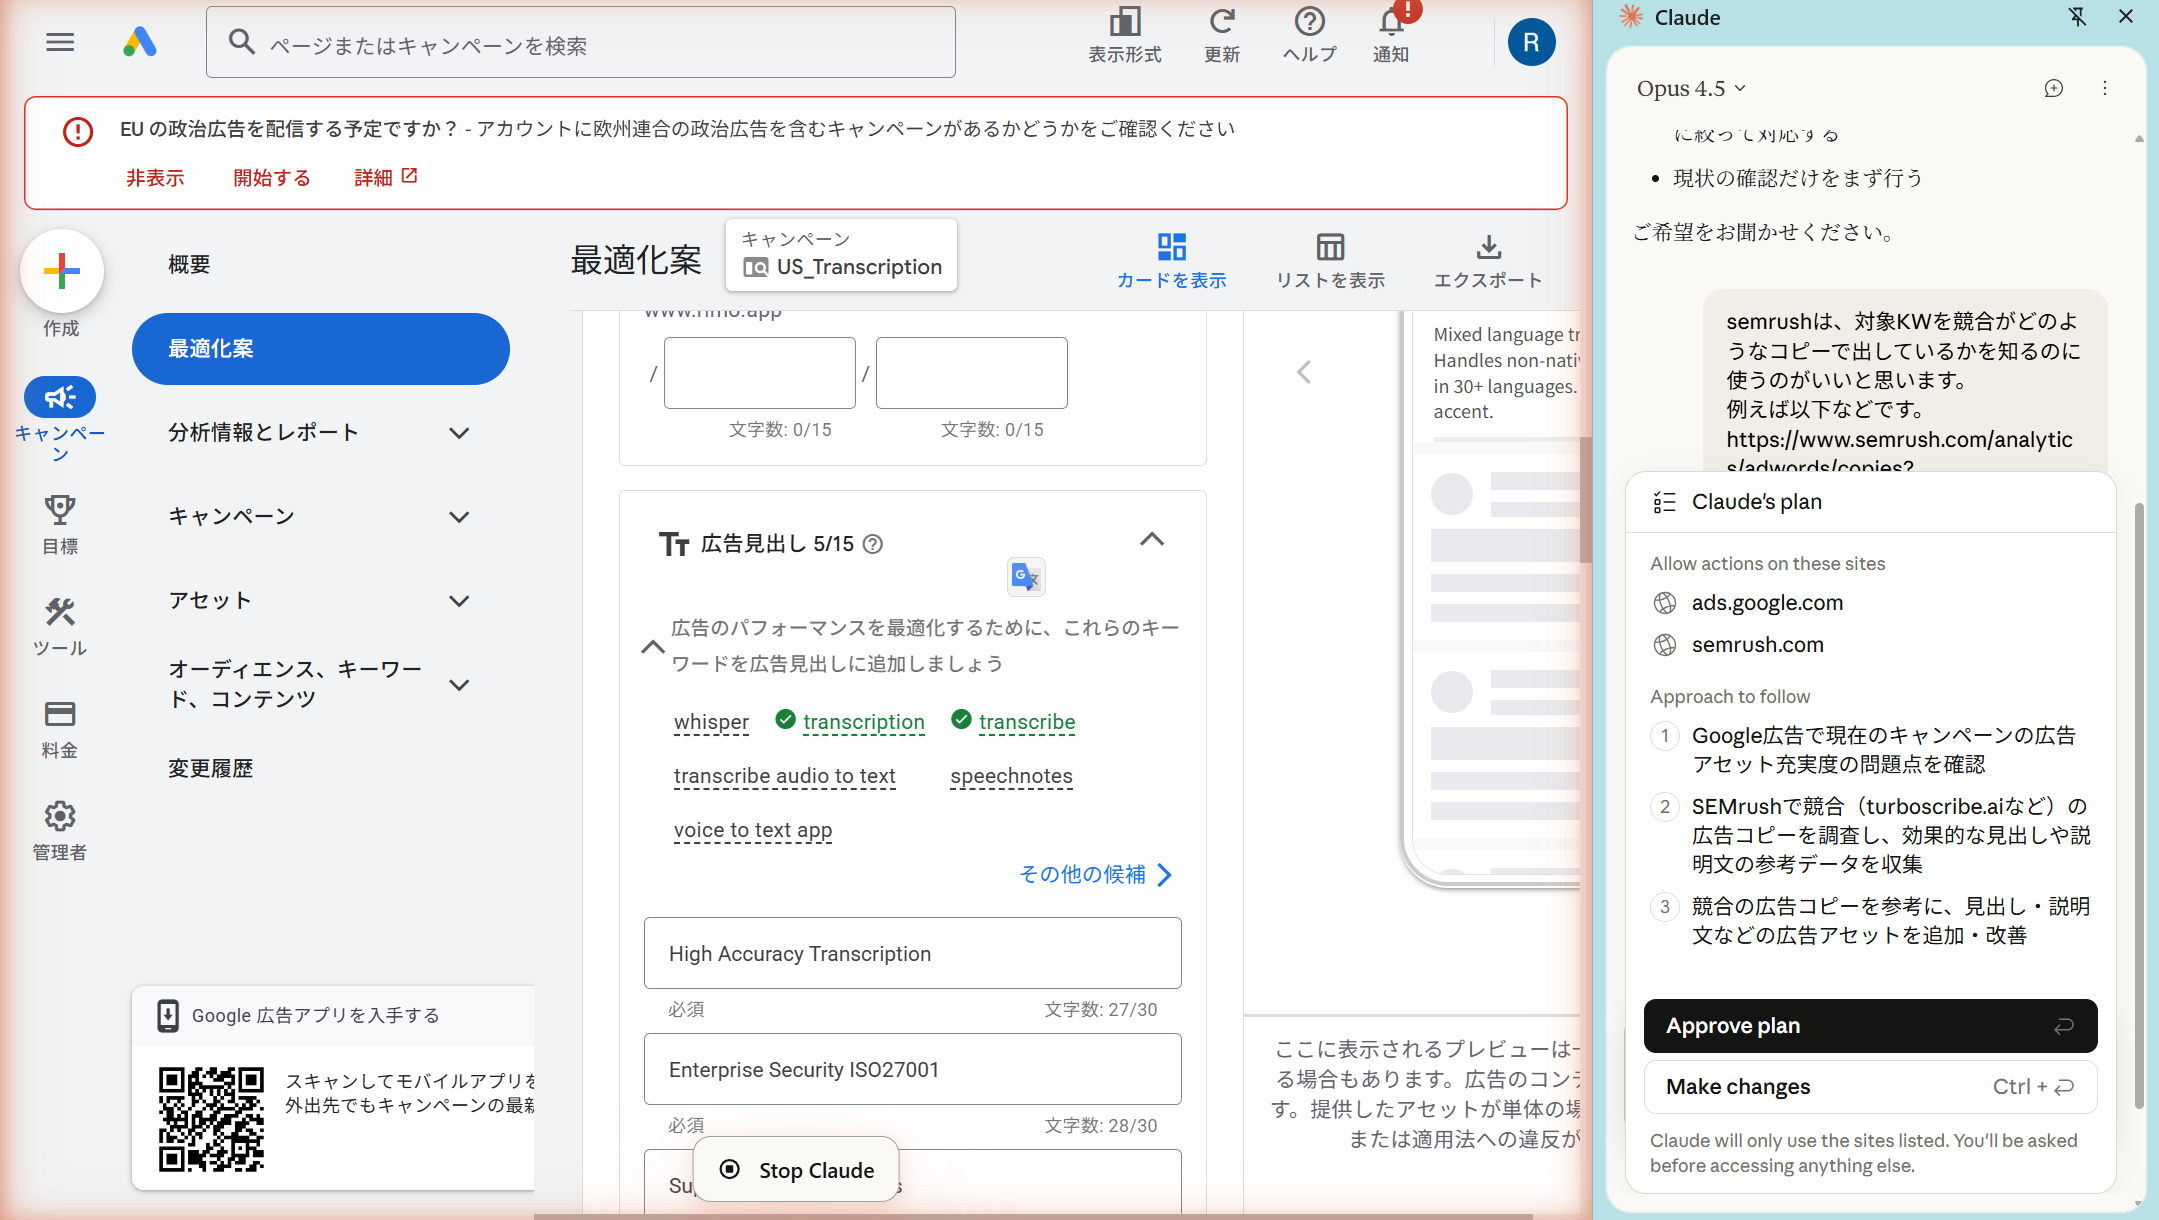Click その他の候補 to see more suggestions
Screen dimensions: 2159x1220
[1083, 873]
